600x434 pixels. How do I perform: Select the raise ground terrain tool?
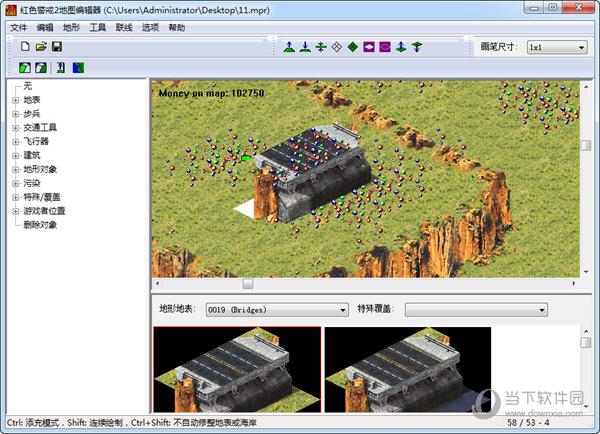(289, 47)
